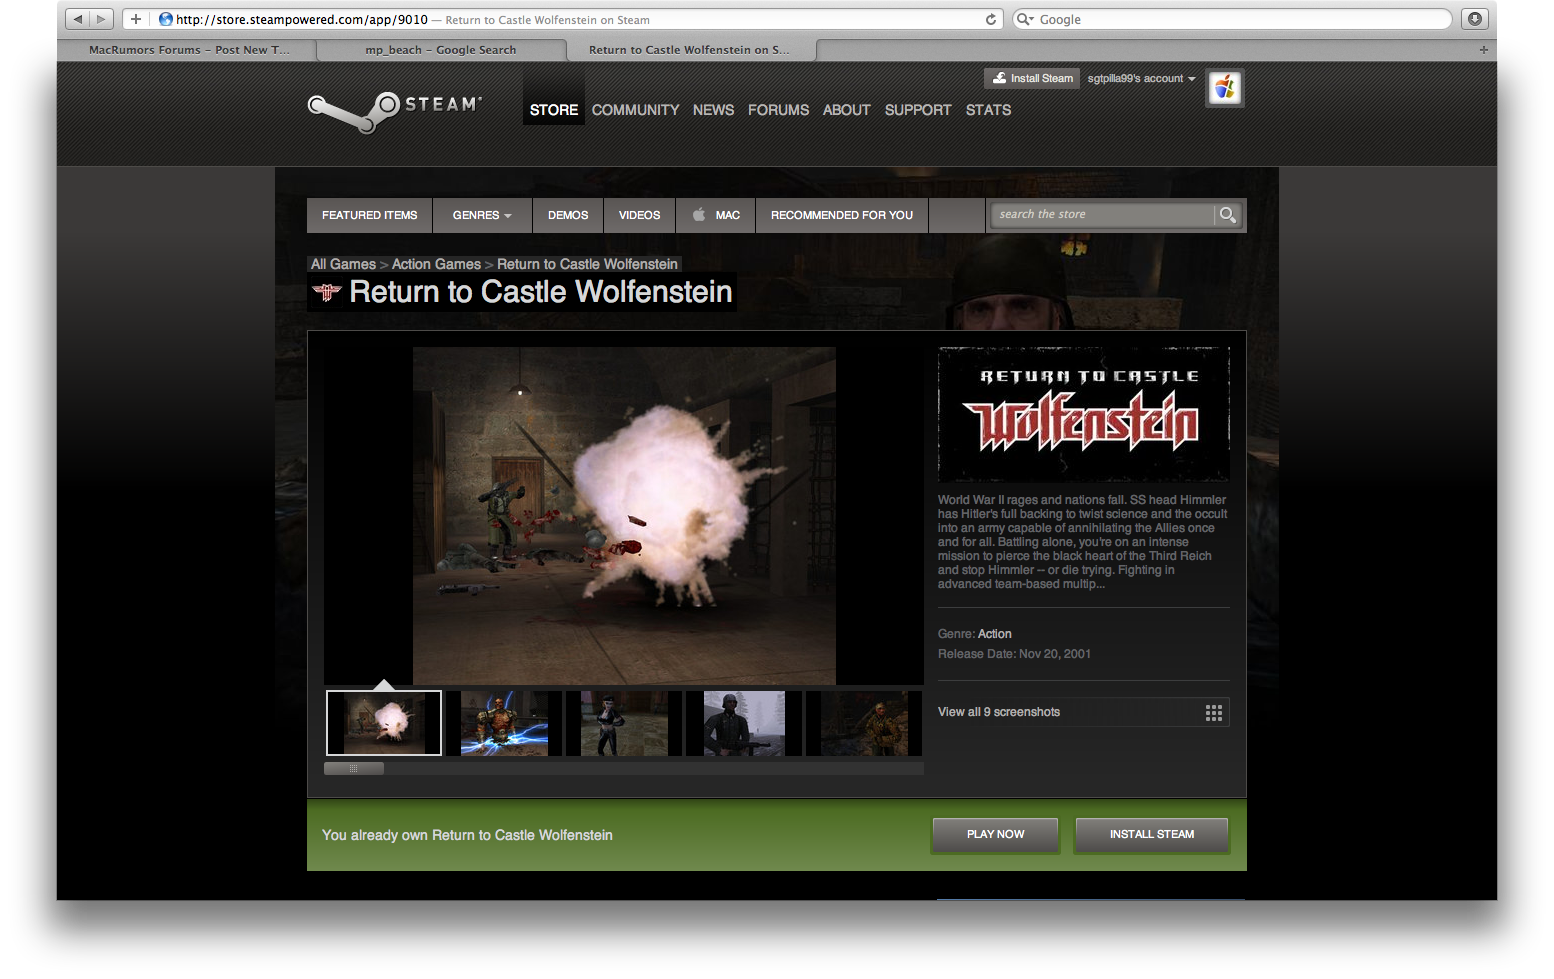
Task: Go forward with Safari's forward arrow
Action: point(102,19)
